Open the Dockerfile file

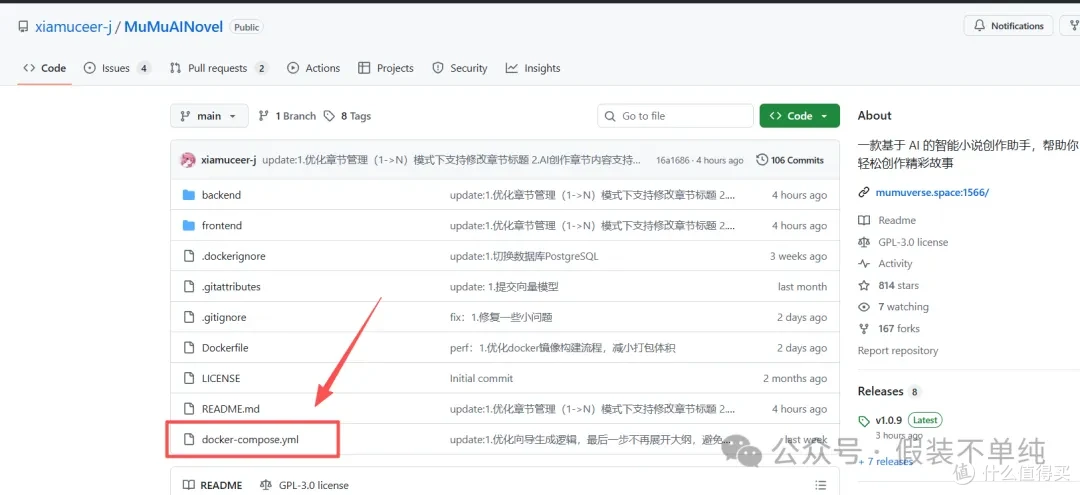pyautogui.click(x=225, y=348)
